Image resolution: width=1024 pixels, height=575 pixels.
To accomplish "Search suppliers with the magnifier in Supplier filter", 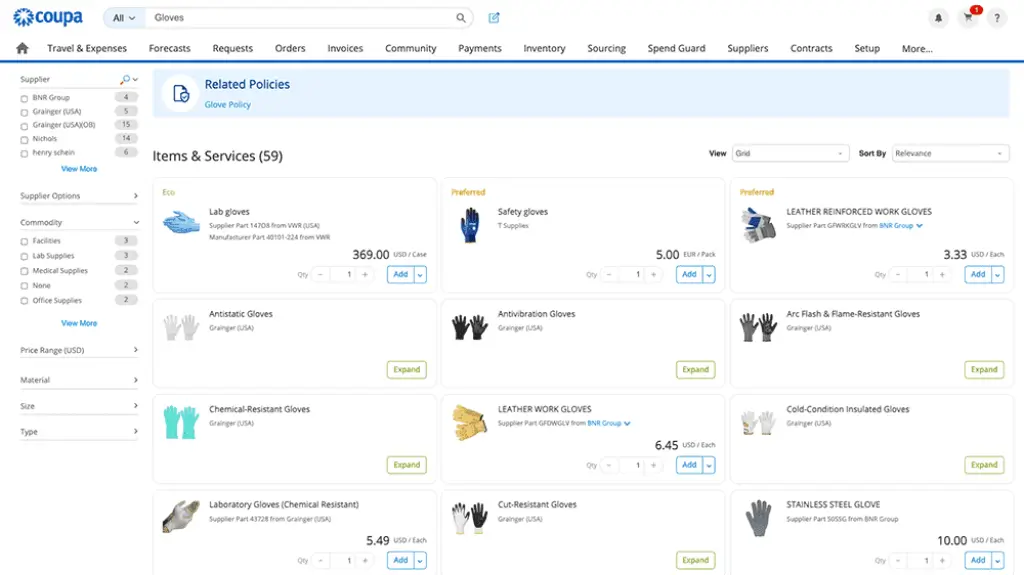I will coord(125,79).
